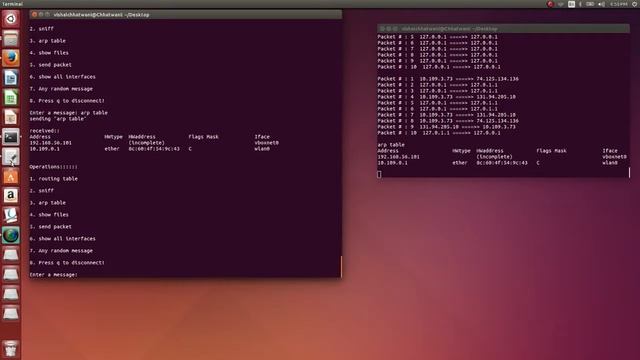Open the battery indicator menu
Screen dimensions: 640x360
pos(590,4)
